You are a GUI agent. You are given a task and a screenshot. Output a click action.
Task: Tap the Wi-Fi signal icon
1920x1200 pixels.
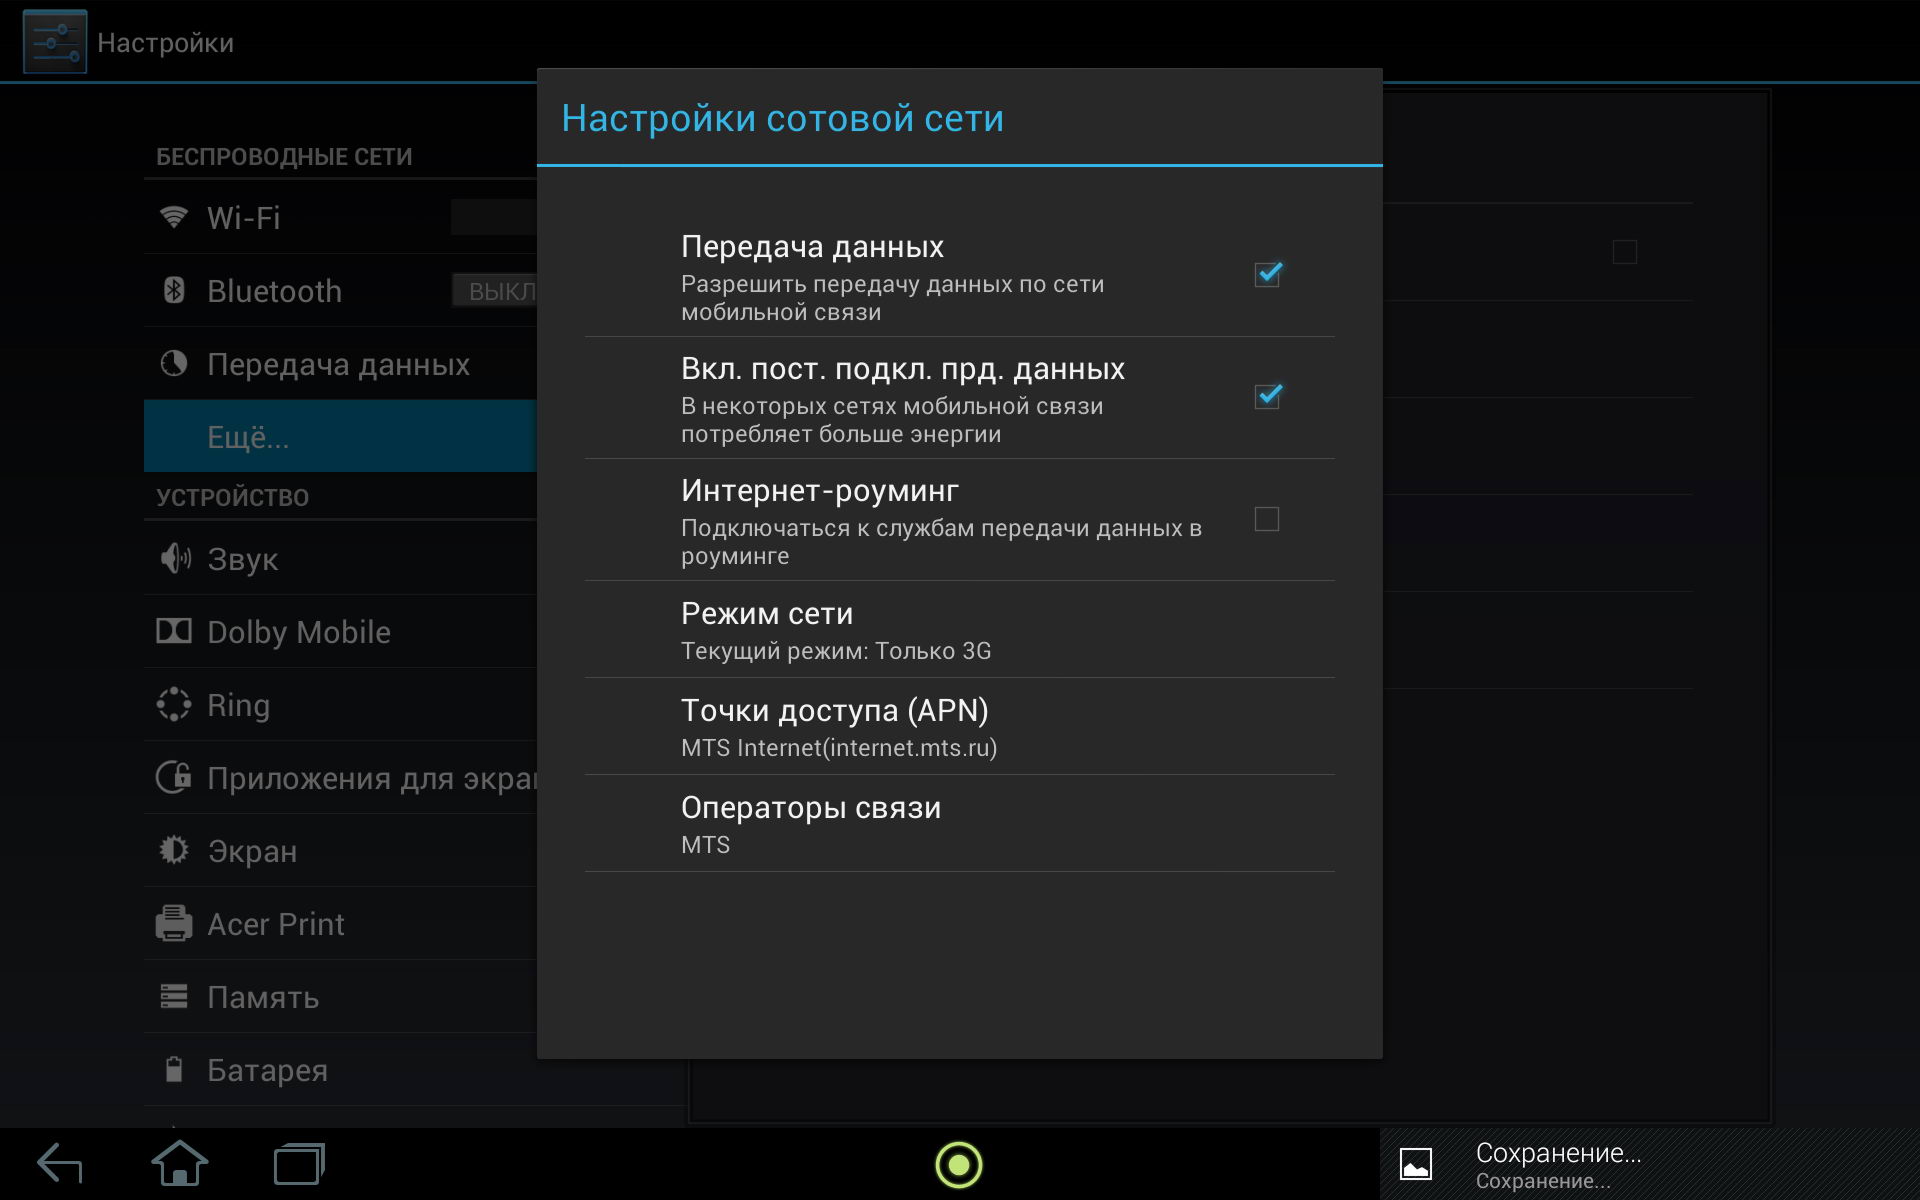coord(174,217)
